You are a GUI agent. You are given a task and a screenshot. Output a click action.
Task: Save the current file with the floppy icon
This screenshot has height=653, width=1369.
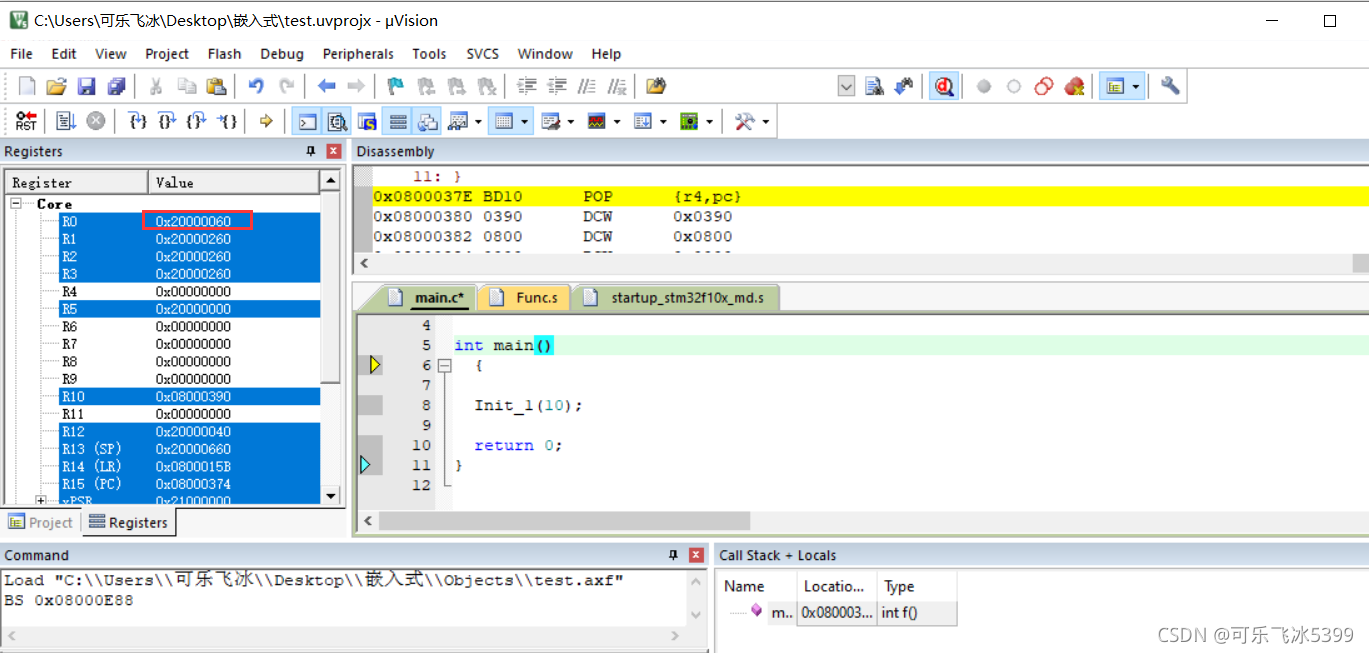point(86,86)
